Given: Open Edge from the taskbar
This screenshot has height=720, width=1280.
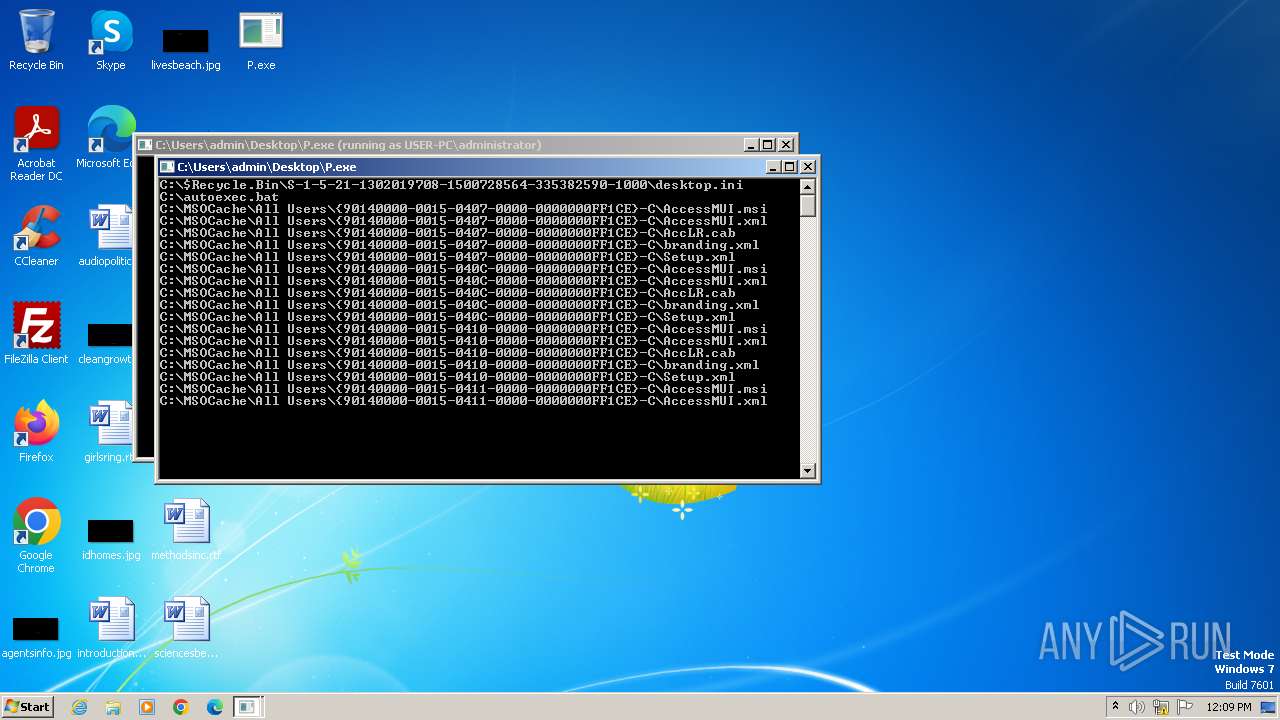Looking at the screenshot, I should point(215,707).
